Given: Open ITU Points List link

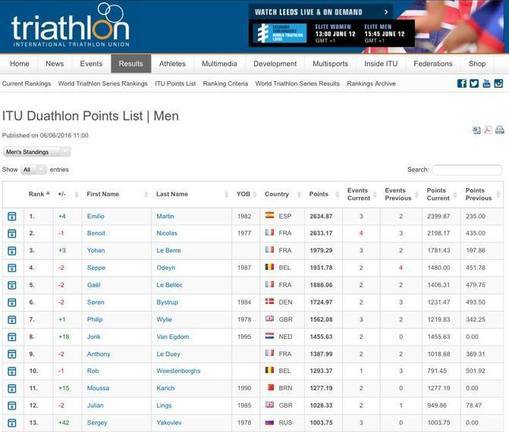Looking at the screenshot, I should 175,84.
